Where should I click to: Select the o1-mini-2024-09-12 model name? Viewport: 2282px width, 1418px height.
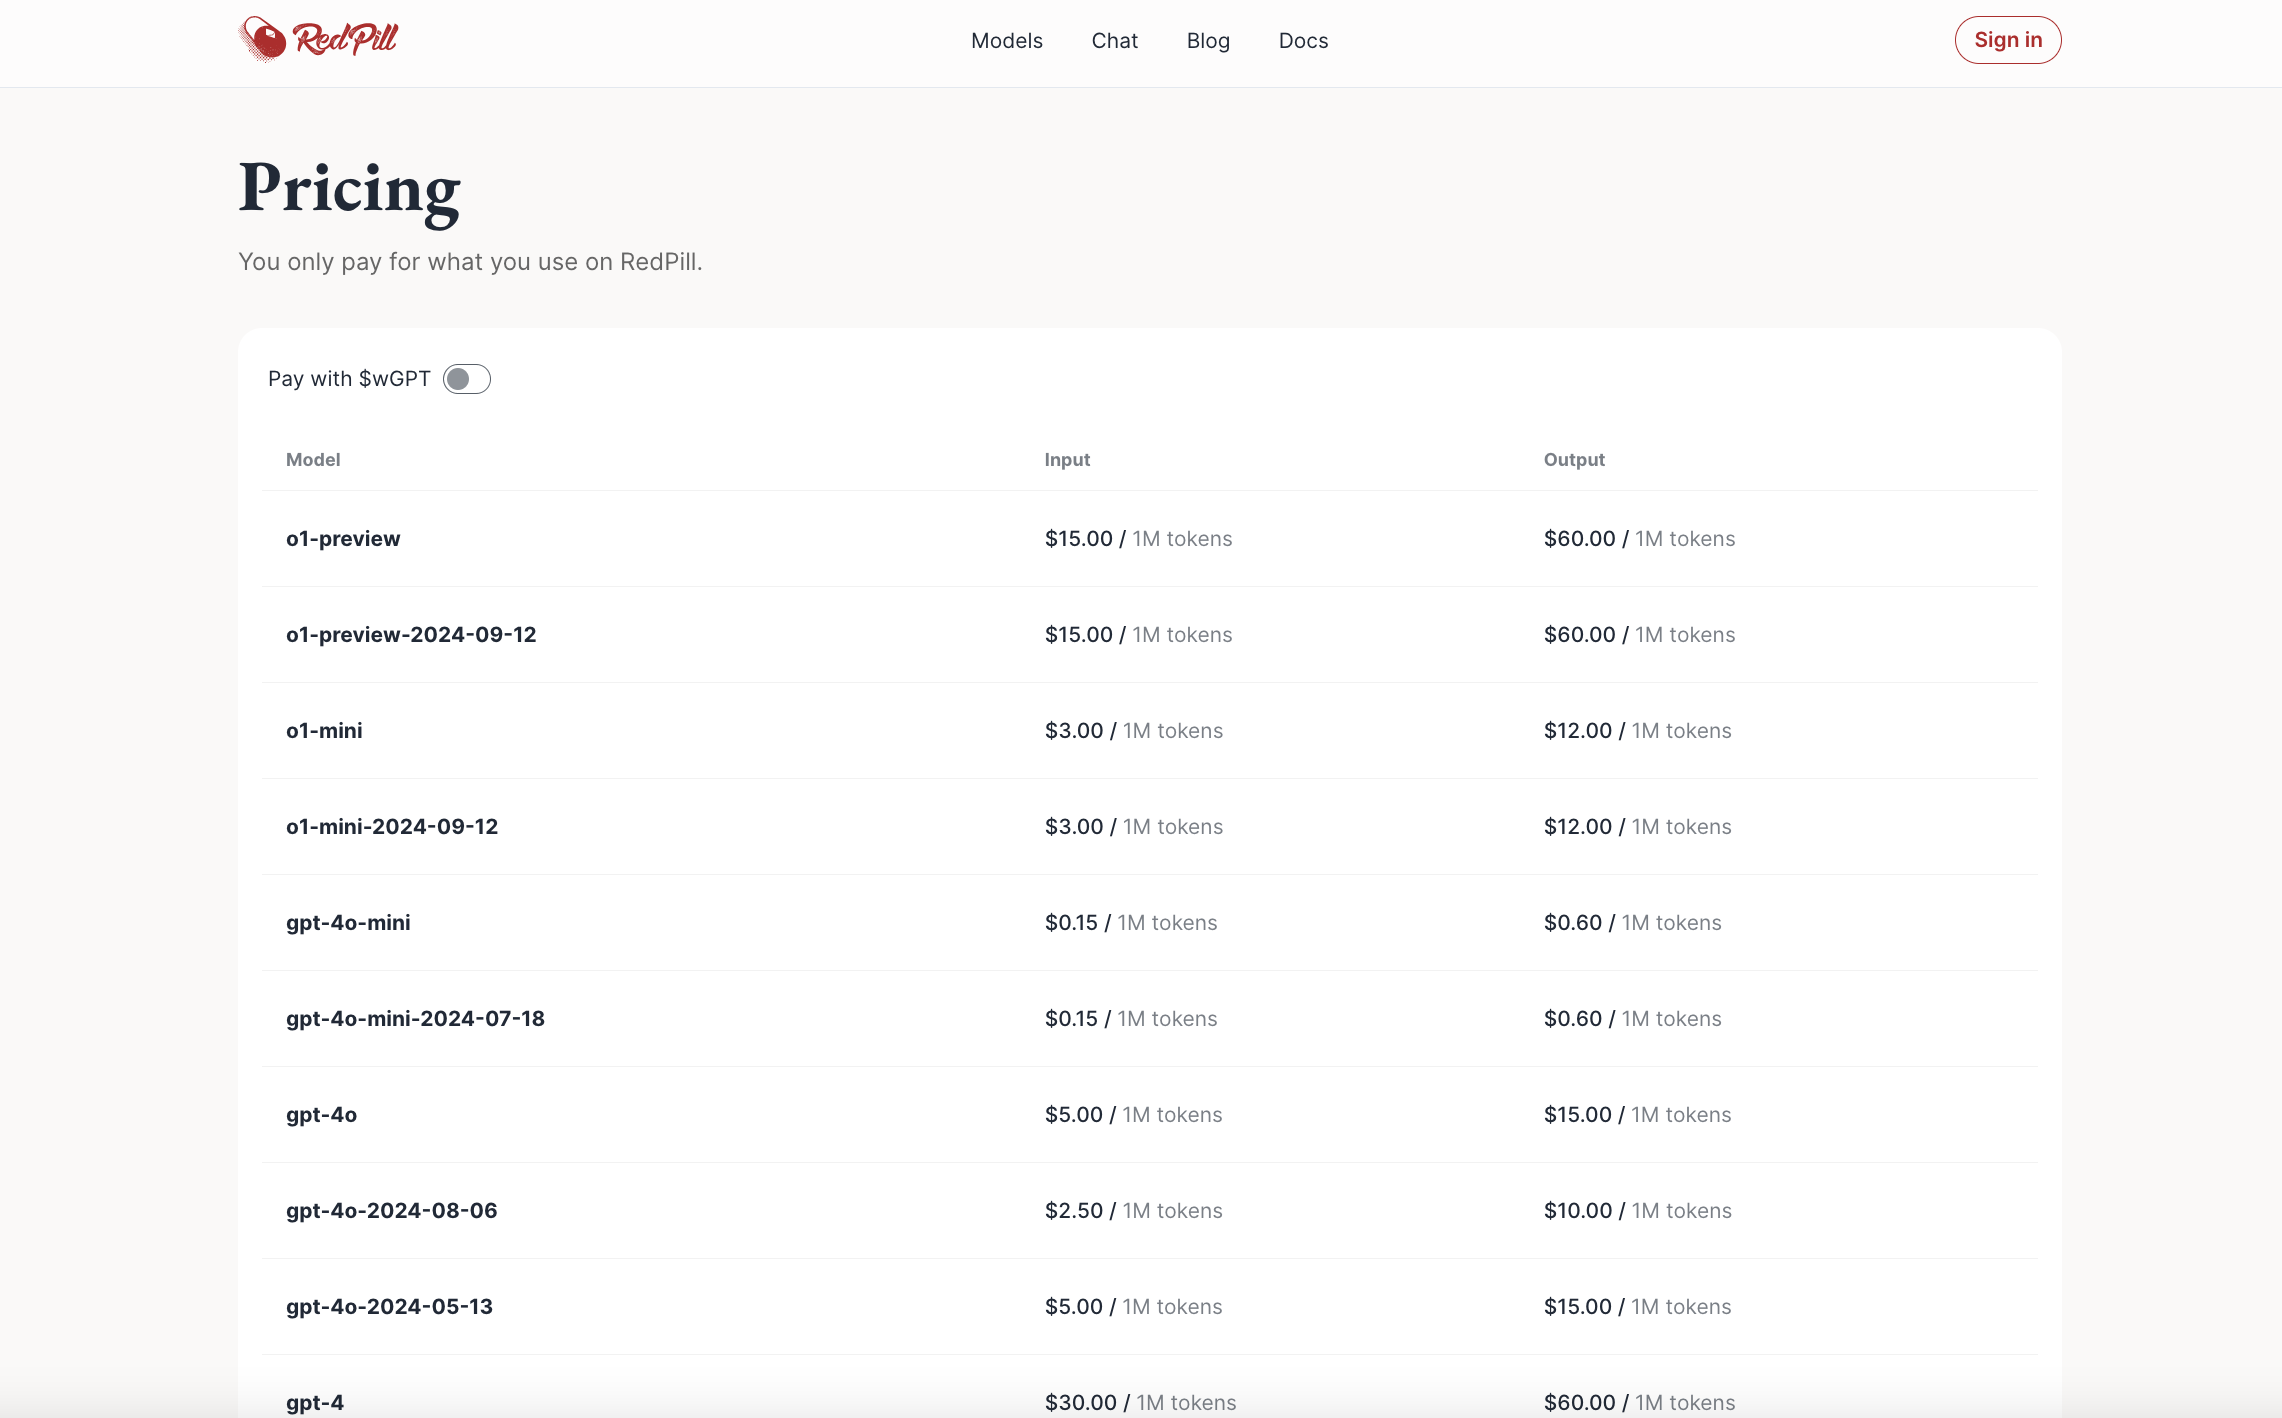392,827
